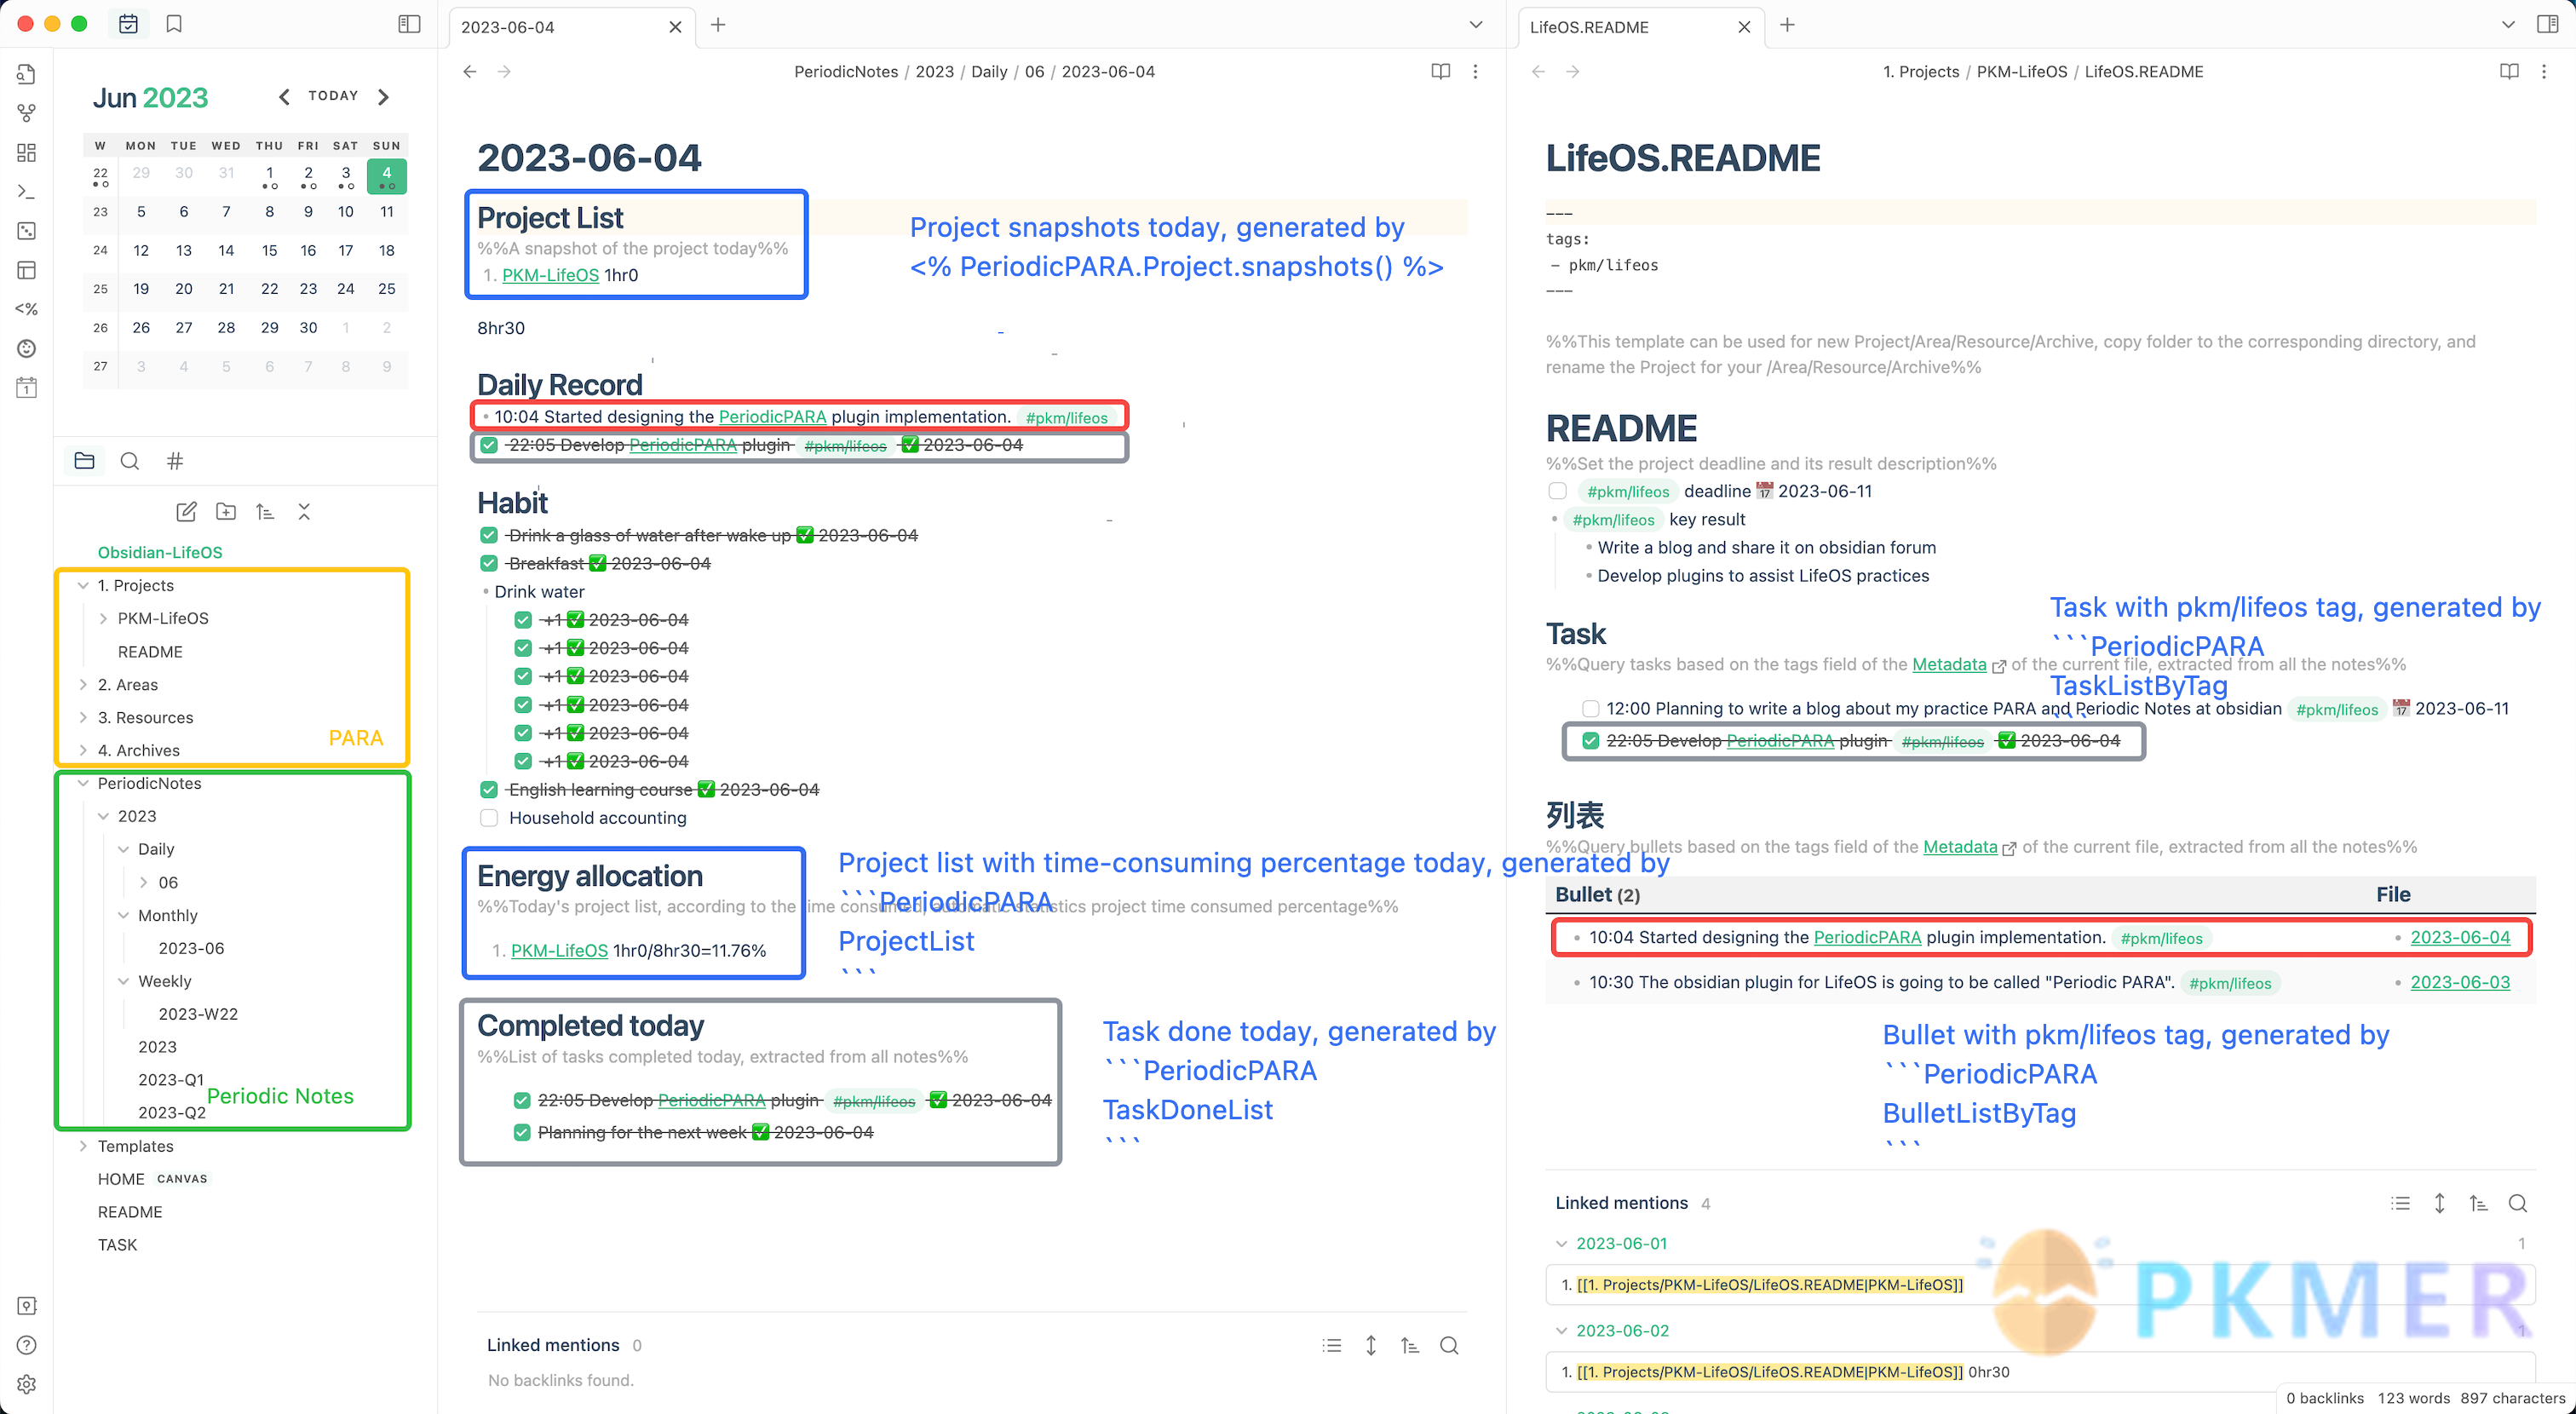
Task: Uncheck the Breakfast habit checkbox
Action: point(489,564)
